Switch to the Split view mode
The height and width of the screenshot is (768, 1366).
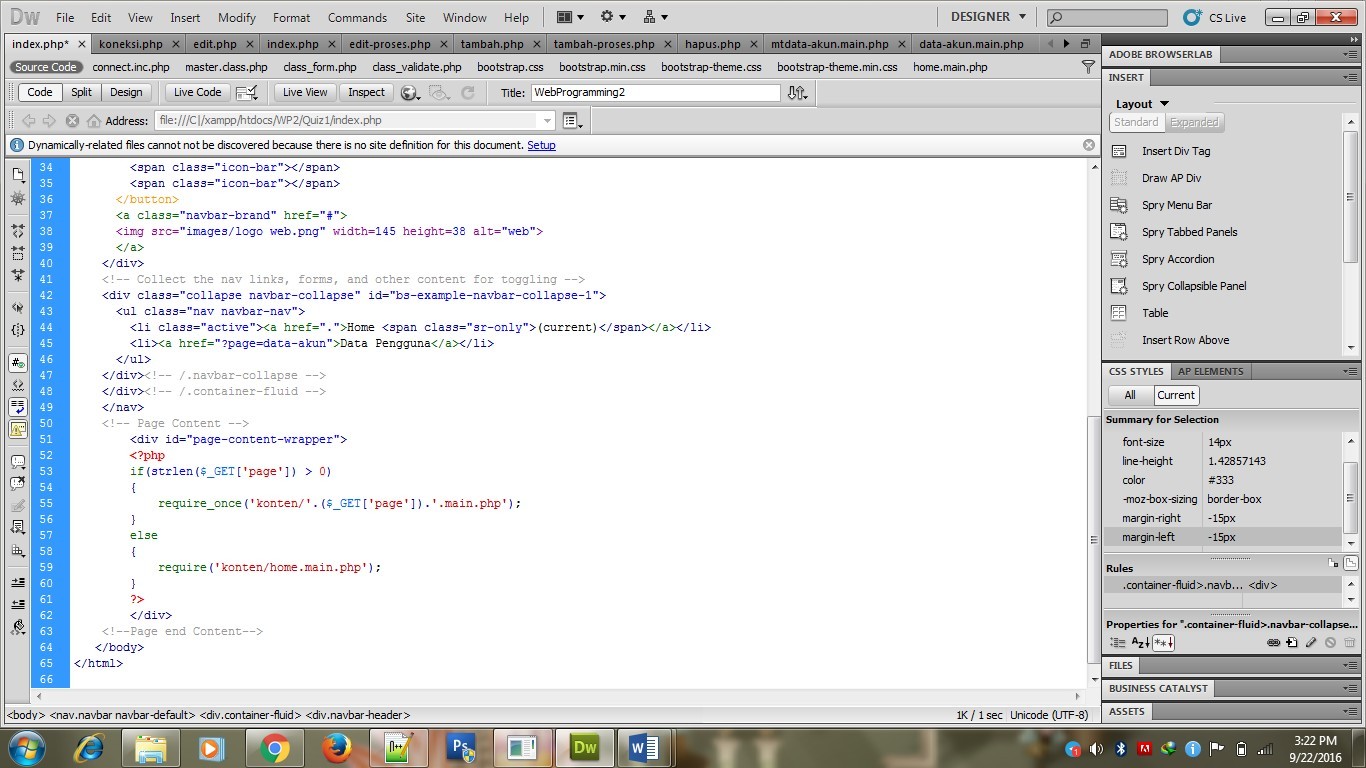[x=81, y=92]
